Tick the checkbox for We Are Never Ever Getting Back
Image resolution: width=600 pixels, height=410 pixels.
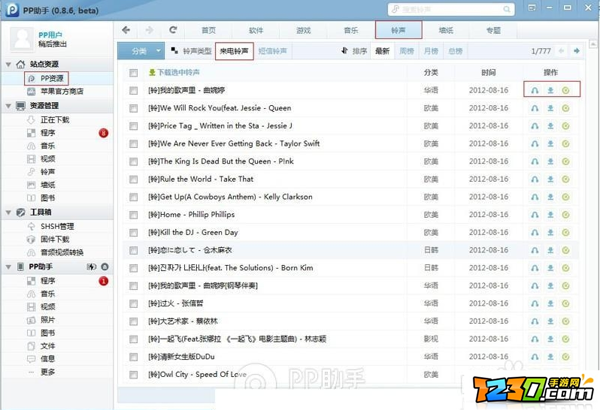tap(133, 144)
